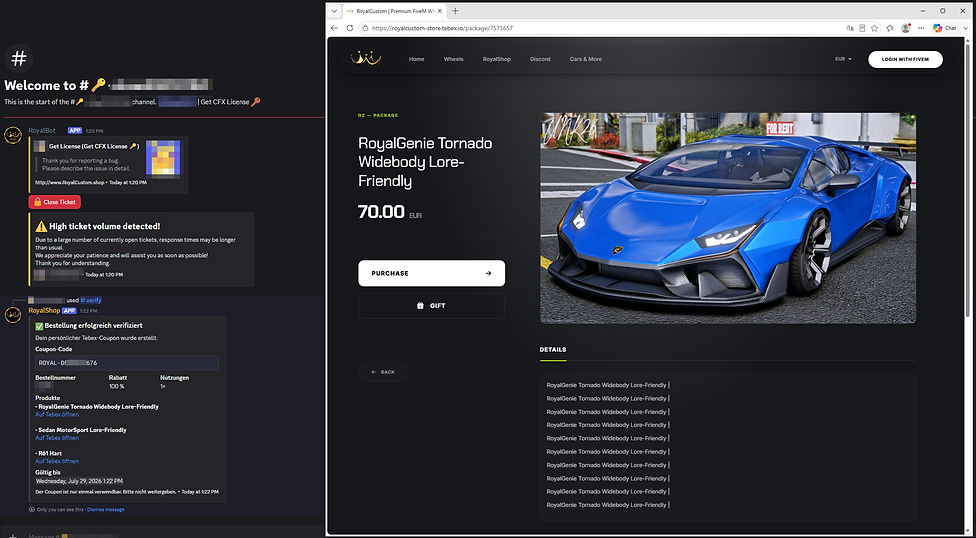Open the Cars & More nav item

(x=586, y=59)
